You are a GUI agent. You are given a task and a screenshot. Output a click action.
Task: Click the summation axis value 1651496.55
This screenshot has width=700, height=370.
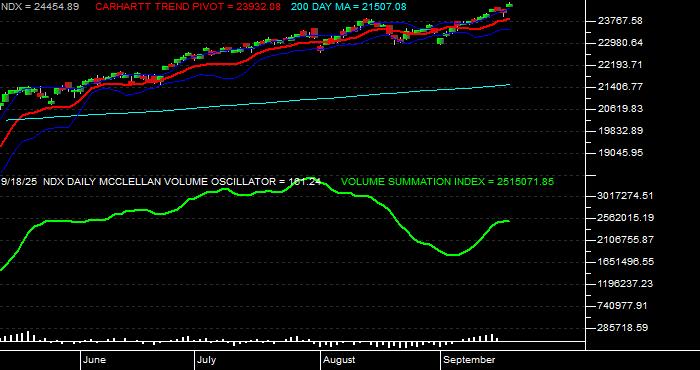[x=625, y=262]
